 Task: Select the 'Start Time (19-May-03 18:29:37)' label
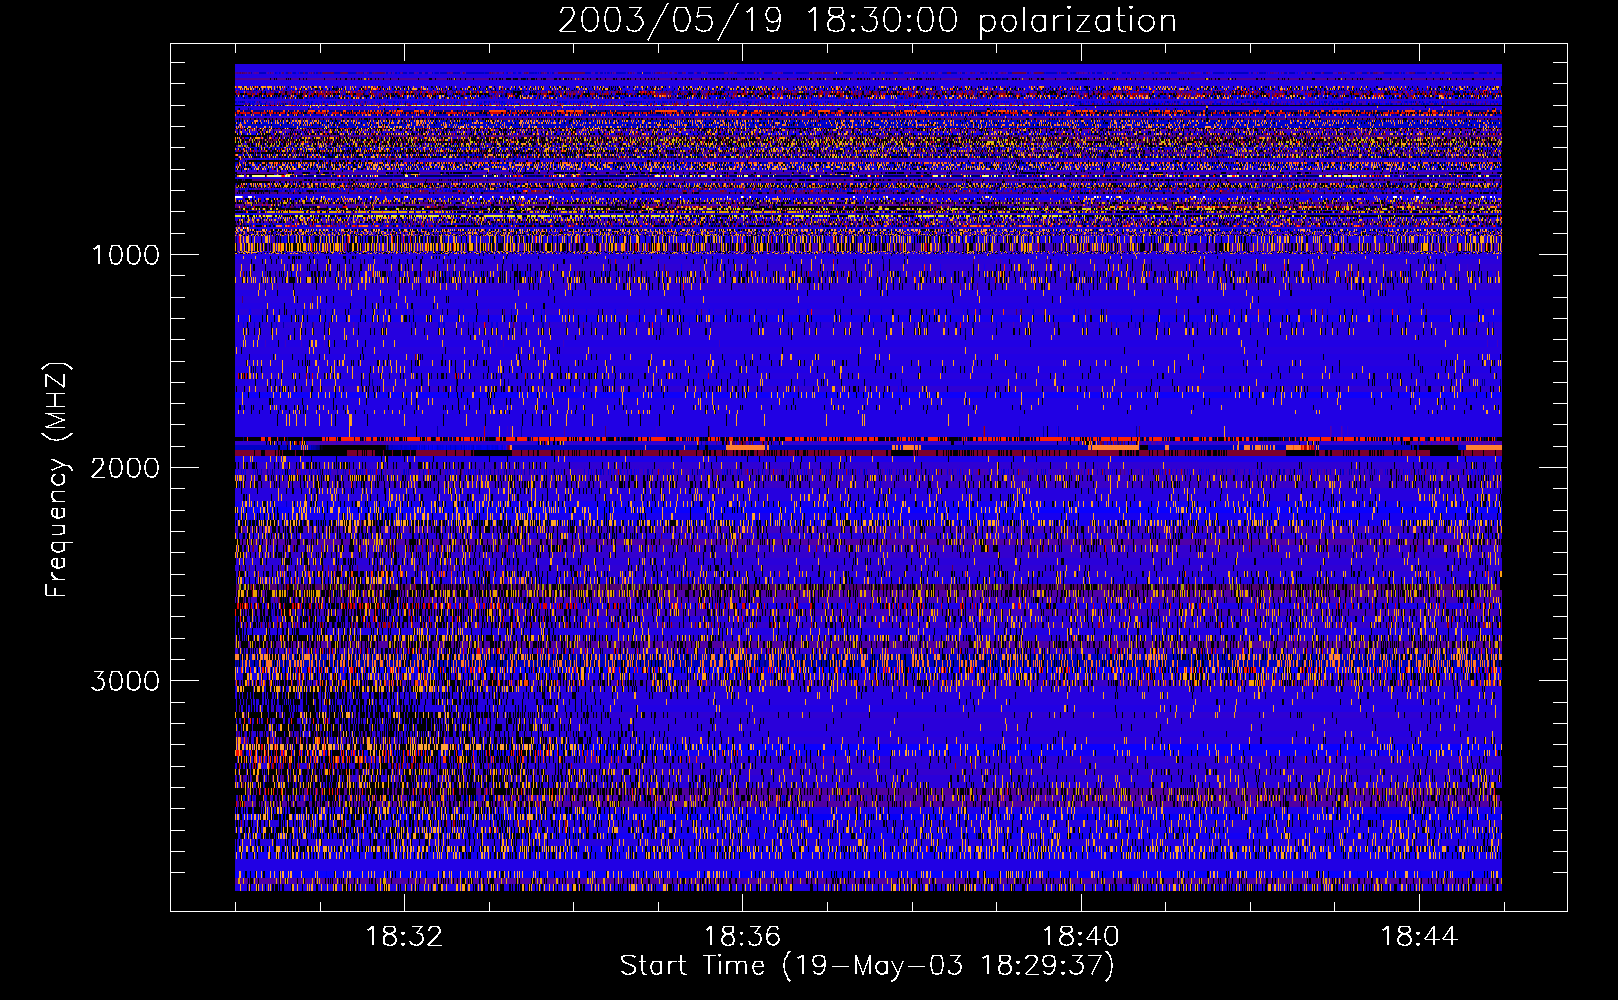coord(867,966)
